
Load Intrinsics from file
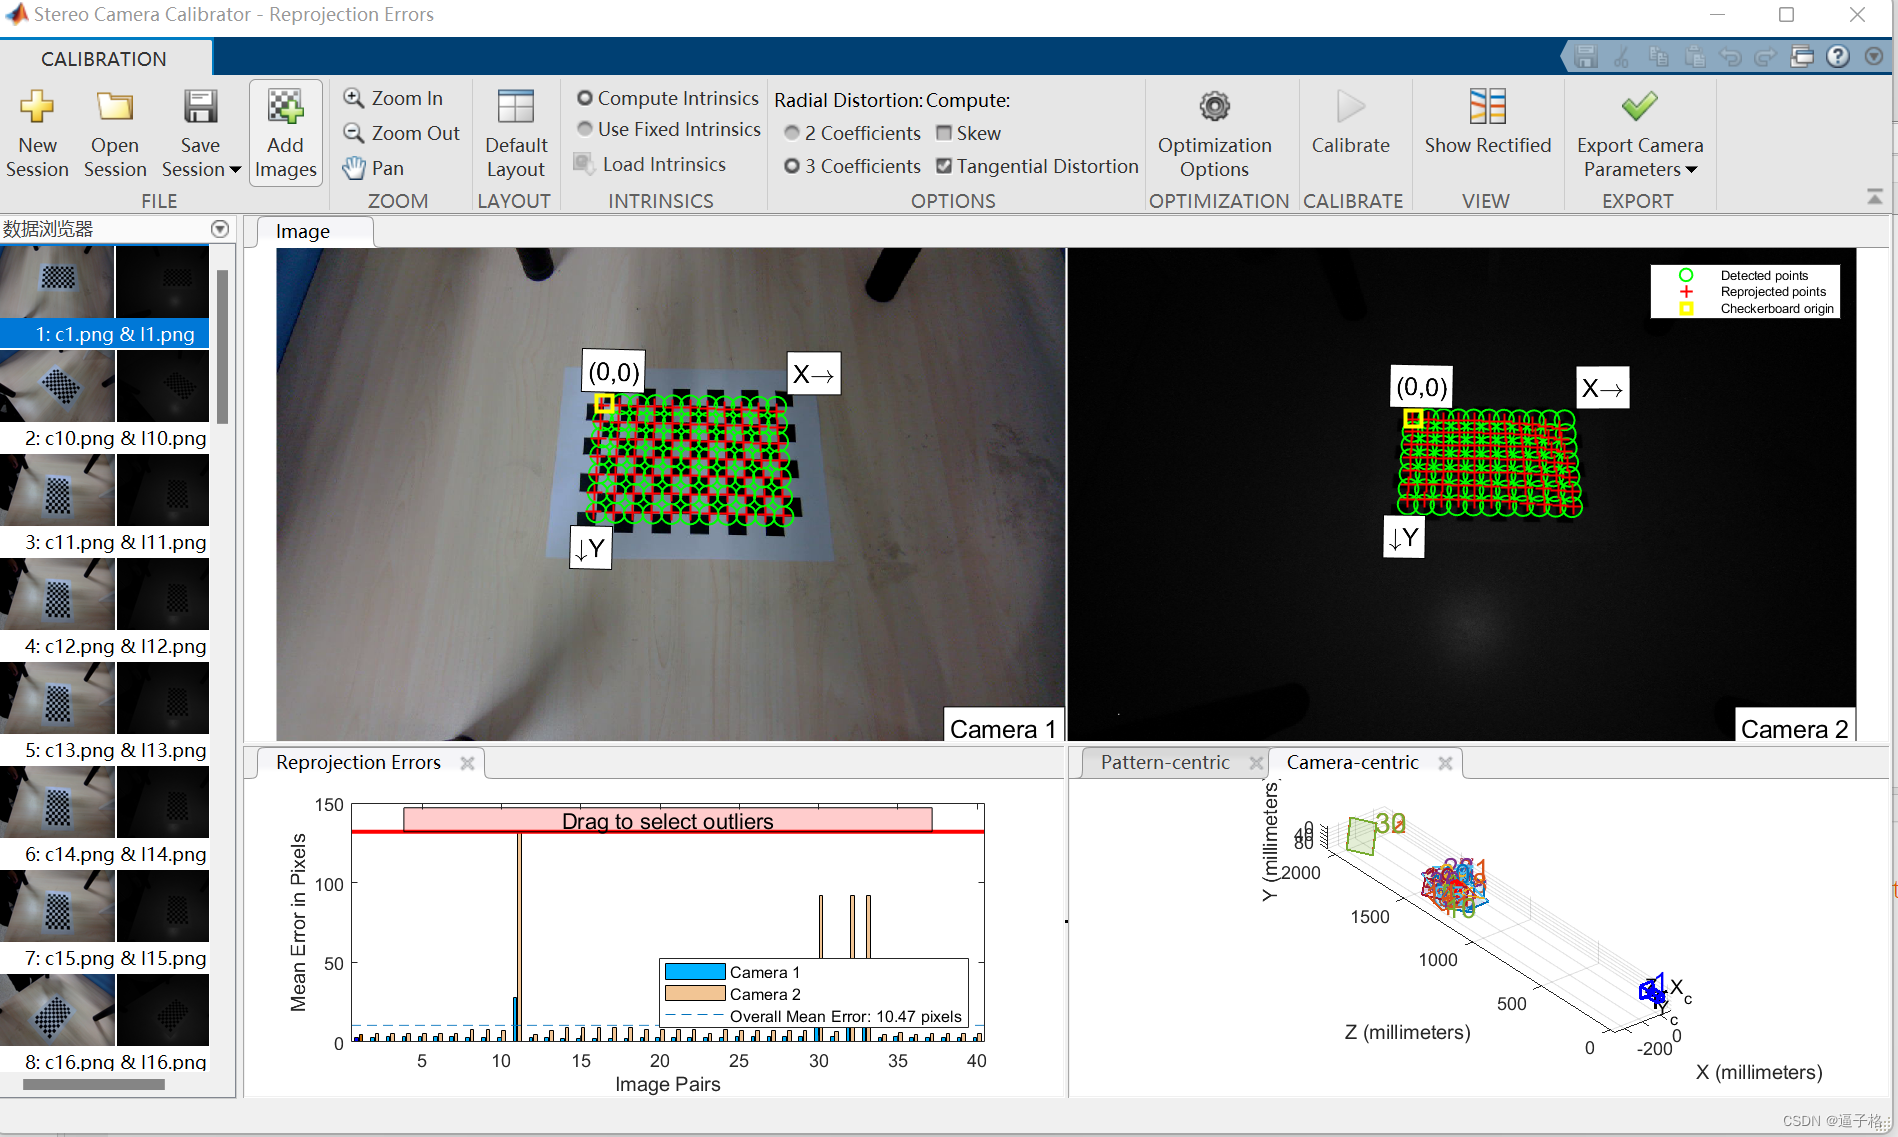tap(650, 164)
